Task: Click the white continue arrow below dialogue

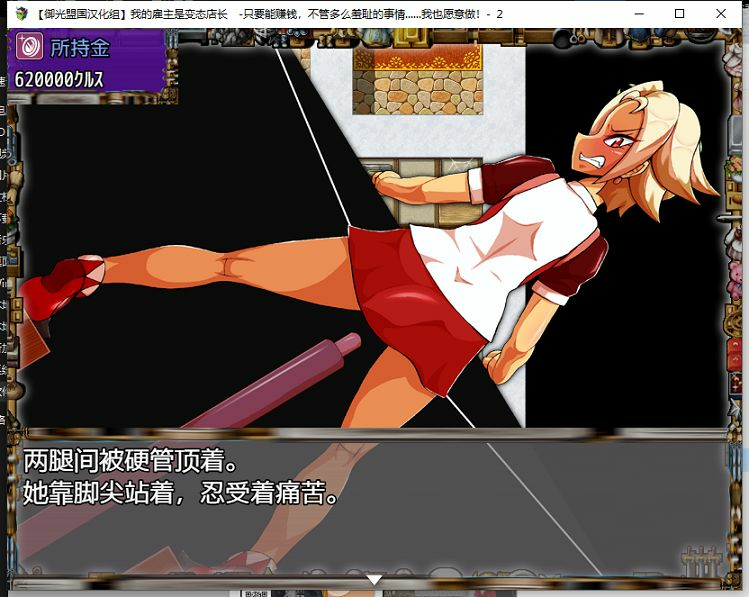Action: [x=374, y=579]
